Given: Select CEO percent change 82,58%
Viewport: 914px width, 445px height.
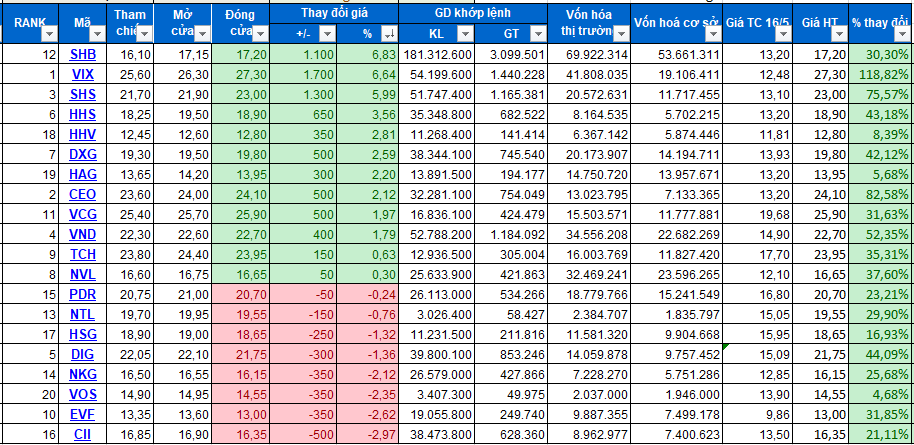Looking at the screenshot, I should pyautogui.click(x=881, y=194).
